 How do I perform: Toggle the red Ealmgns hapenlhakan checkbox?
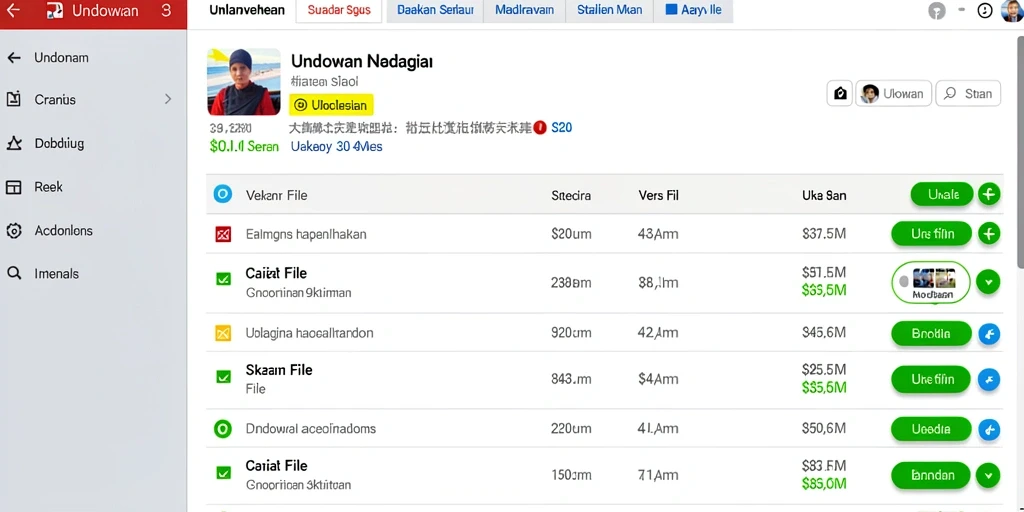tap(223, 234)
